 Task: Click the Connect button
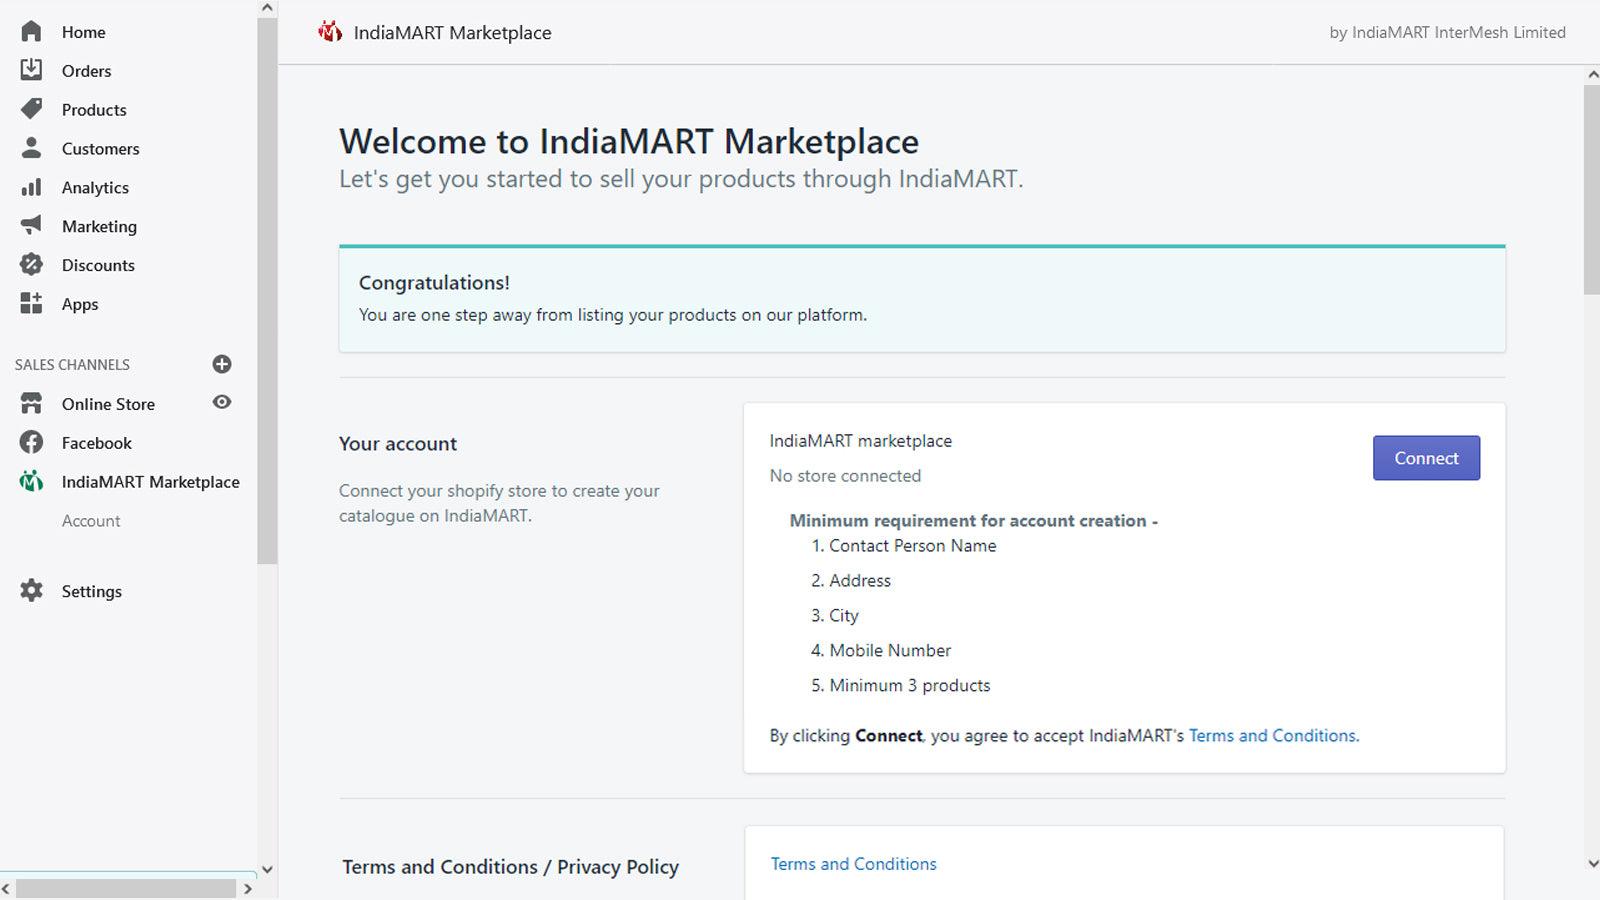click(x=1426, y=457)
